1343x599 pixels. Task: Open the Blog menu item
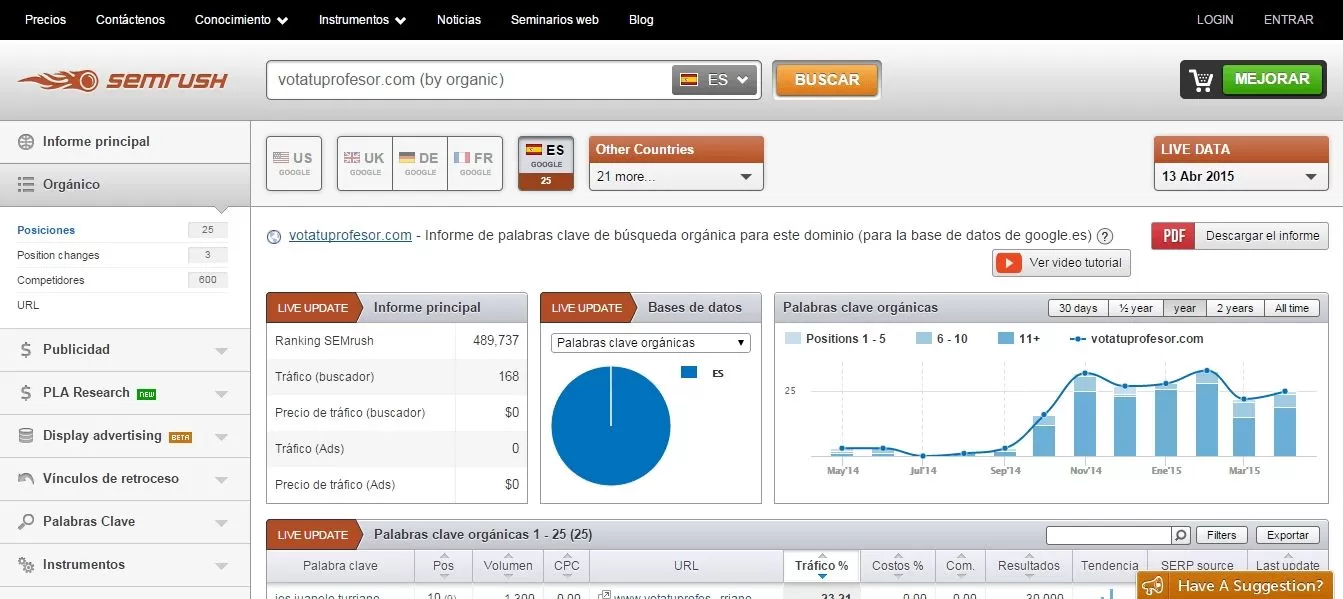641,20
